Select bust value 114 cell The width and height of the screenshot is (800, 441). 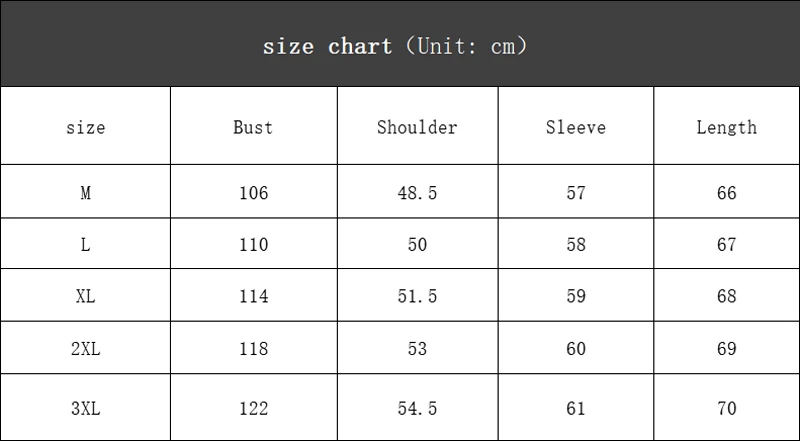pyautogui.click(x=254, y=295)
